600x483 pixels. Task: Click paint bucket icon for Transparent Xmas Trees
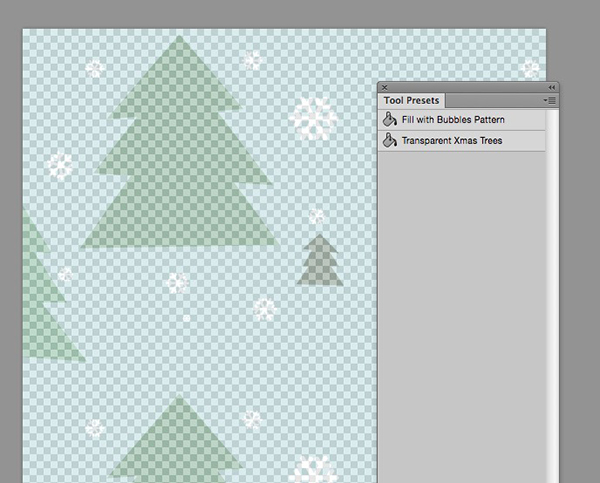pyautogui.click(x=390, y=140)
